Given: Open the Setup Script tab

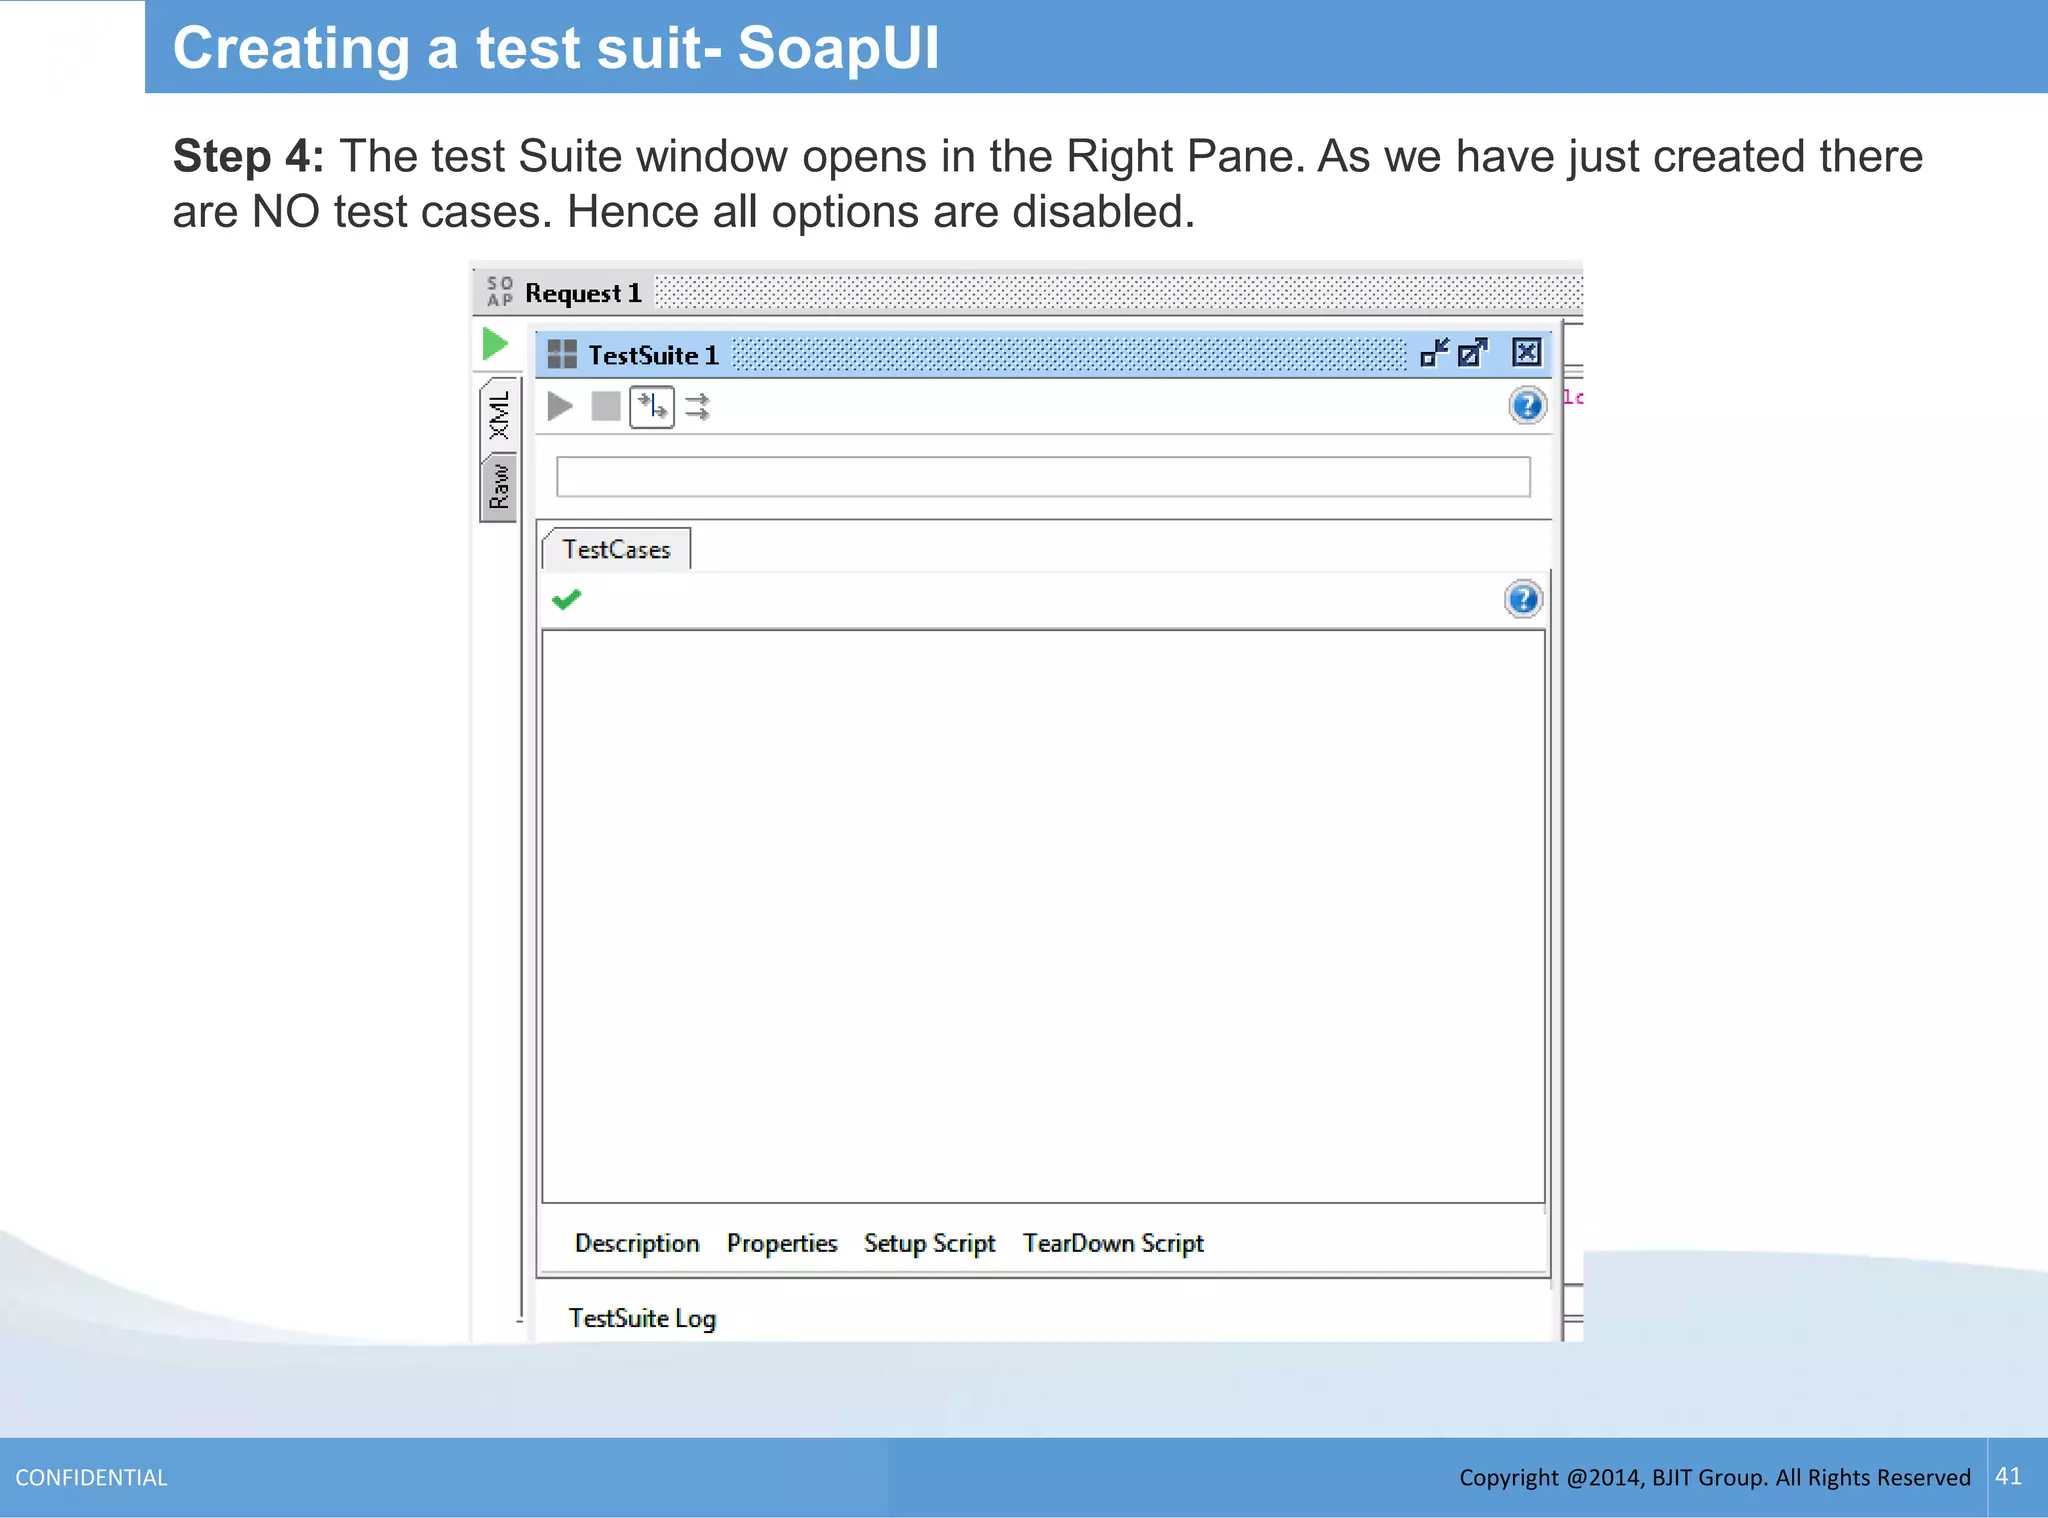Looking at the screenshot, I should pos(930,1243).
